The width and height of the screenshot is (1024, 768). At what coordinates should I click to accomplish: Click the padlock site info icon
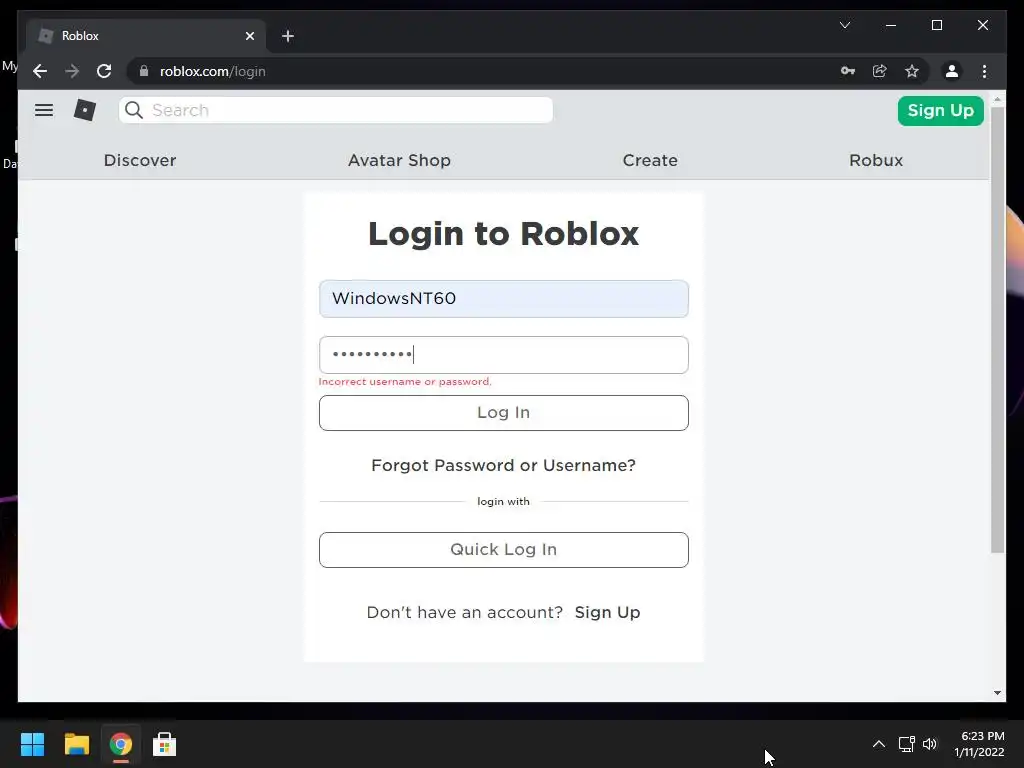[144, 71]
